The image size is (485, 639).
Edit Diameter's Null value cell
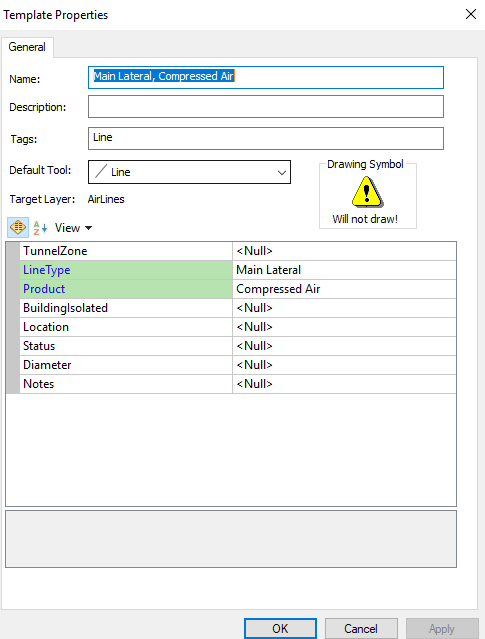pos(344,365)
